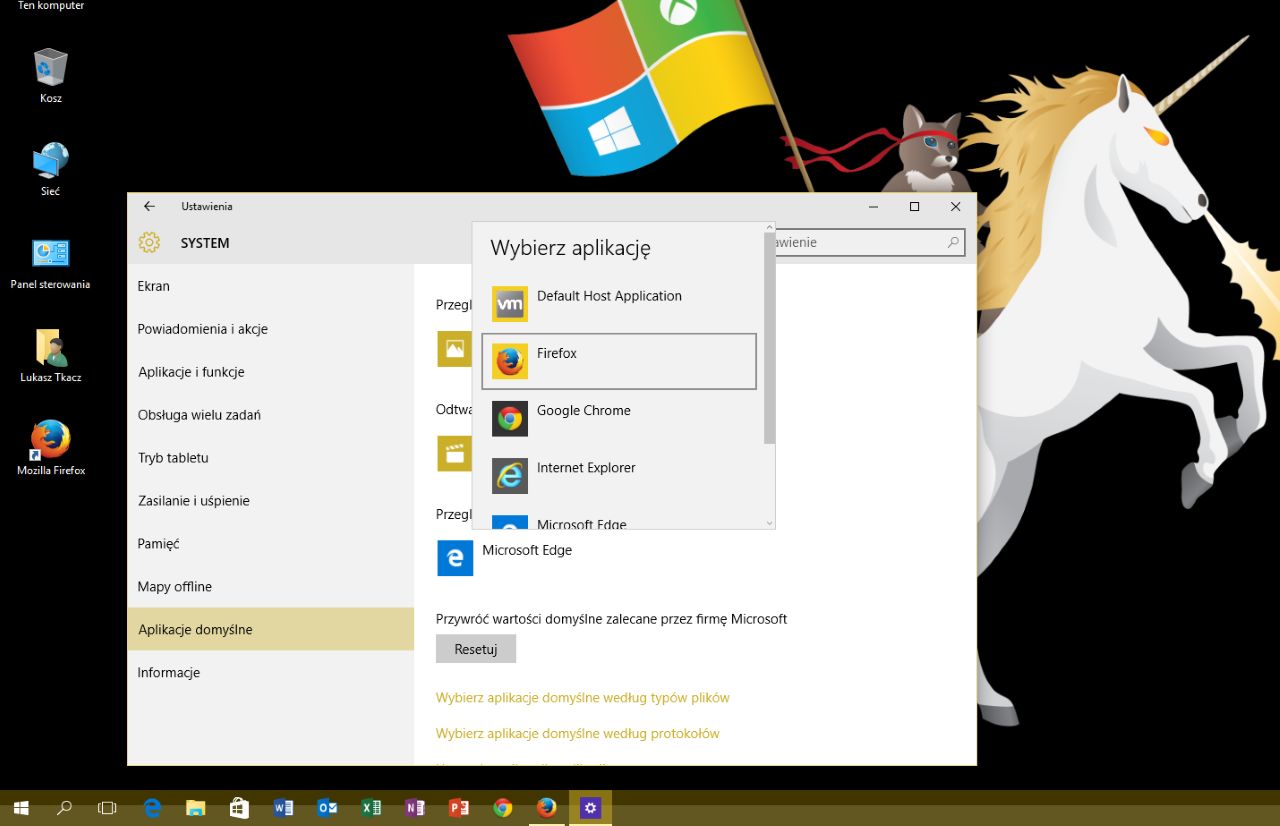Select Ekran in the Settings sidebar
This screenshot has width=1280, height=826.
pyautogui.click(x=153, y=286)
